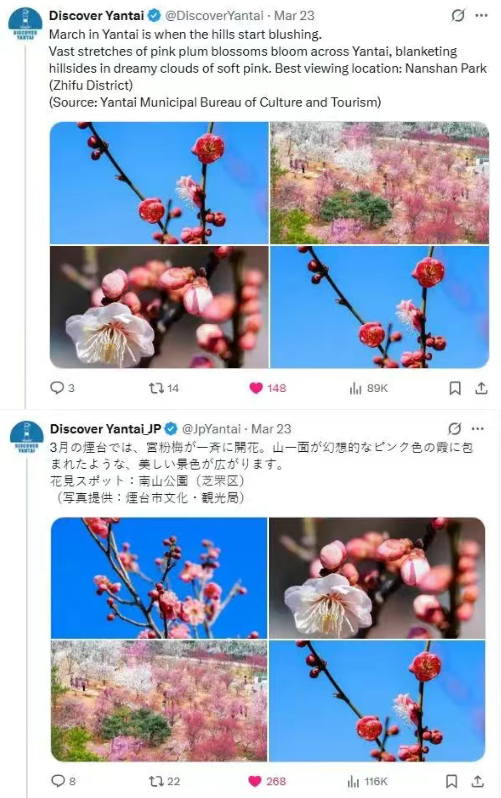Viewport: 501px width, 798px height.
Task: Share the Discover Yantai_JP post
Action: [477, 781]
